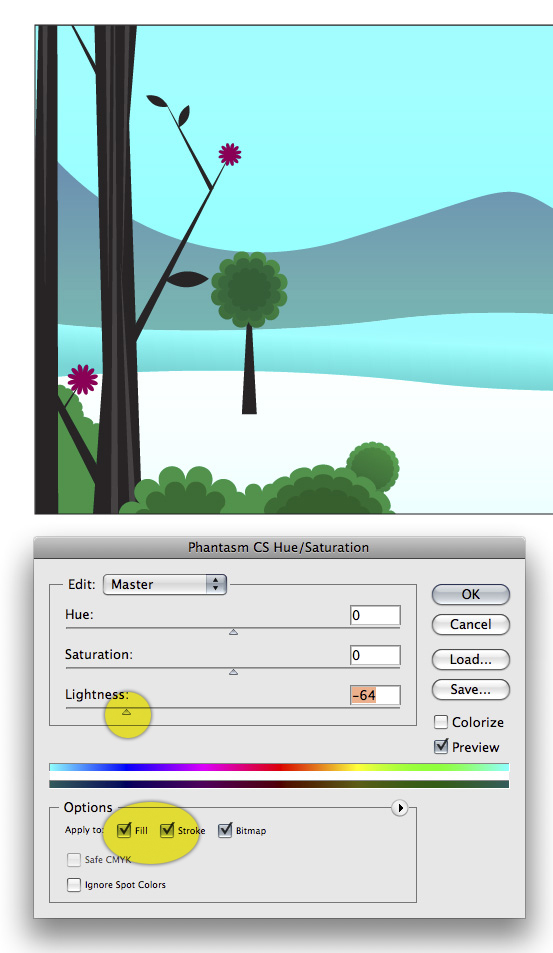
Task: Toggle the Fill checkbox
Action: pyautogui.click(x=124, y=830)
